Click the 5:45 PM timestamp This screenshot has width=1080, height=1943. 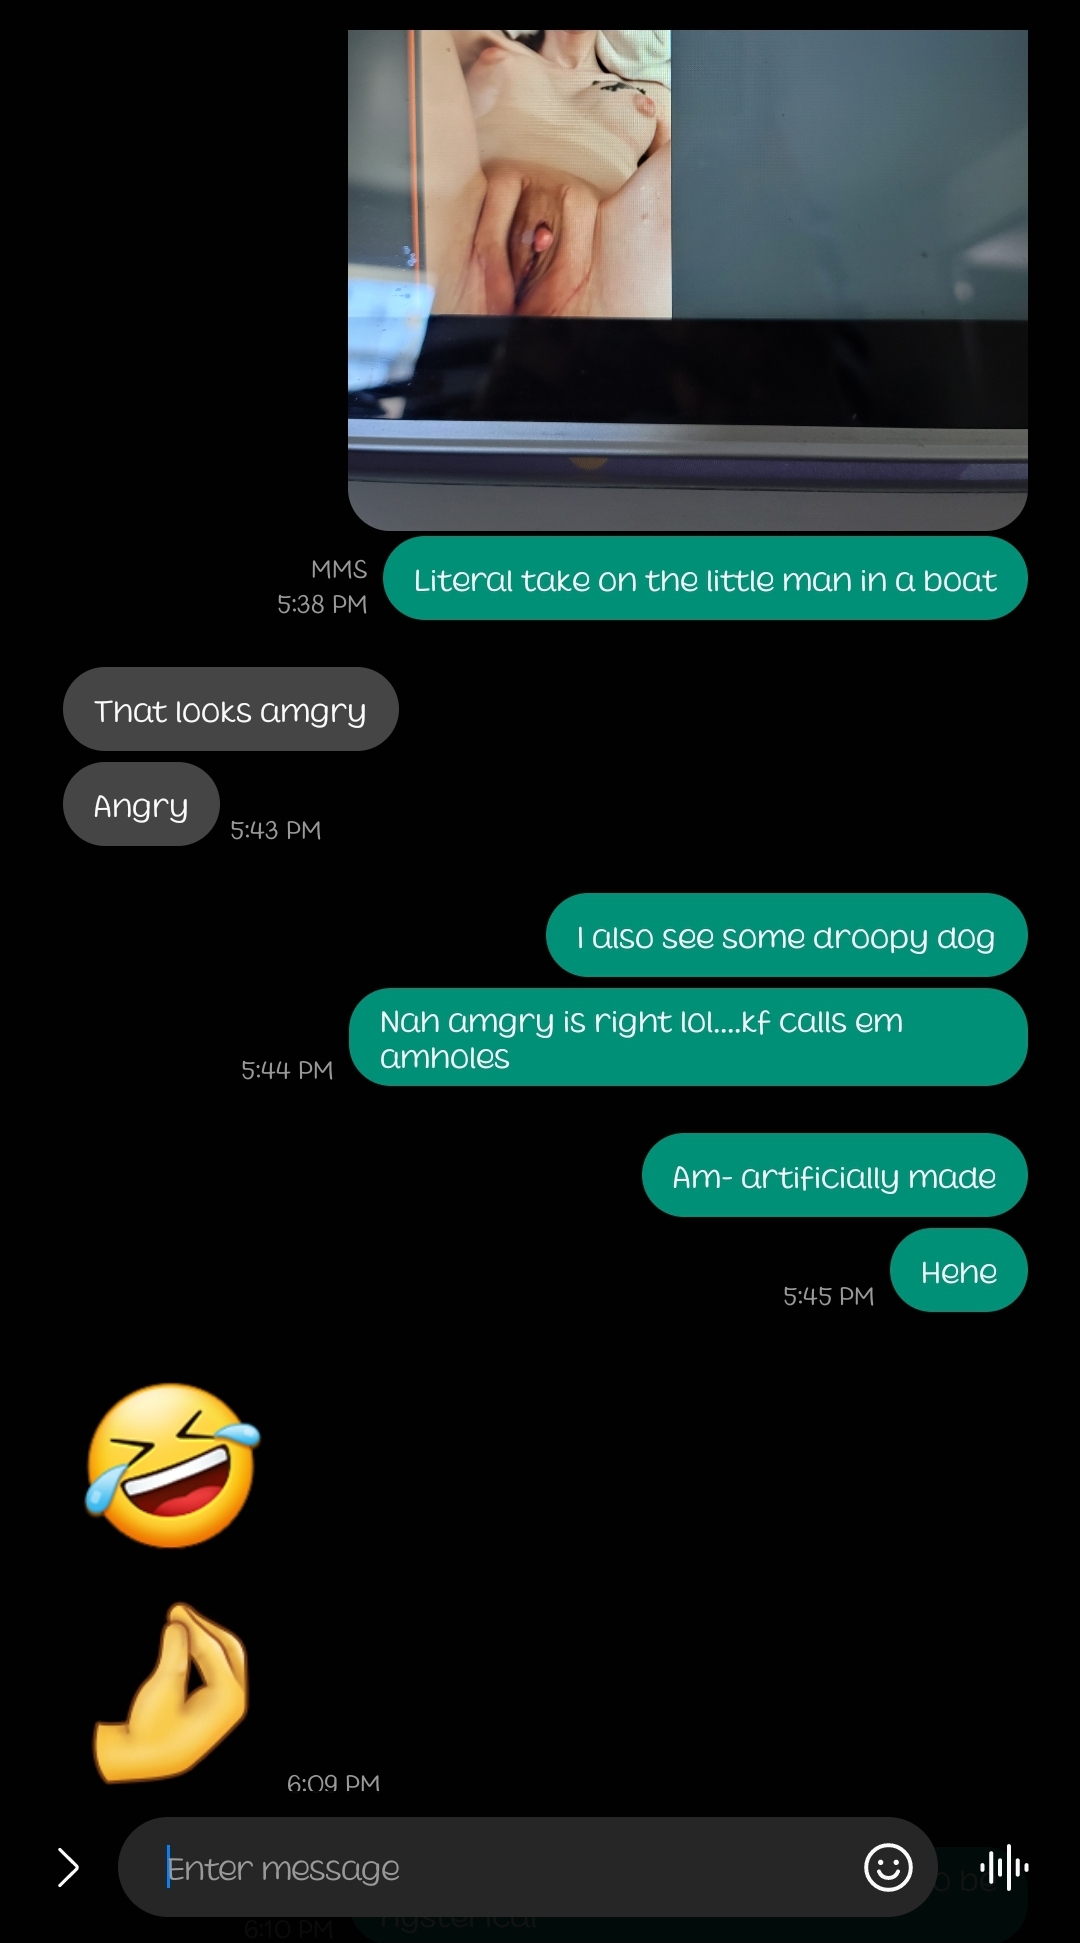click(x=828, y=1296)
